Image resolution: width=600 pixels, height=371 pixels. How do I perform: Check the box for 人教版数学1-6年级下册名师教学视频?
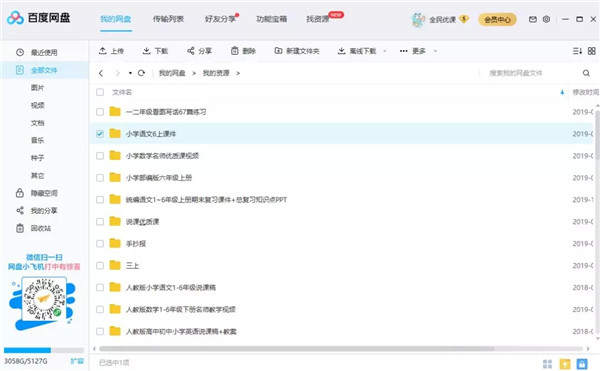coord(100,309)
